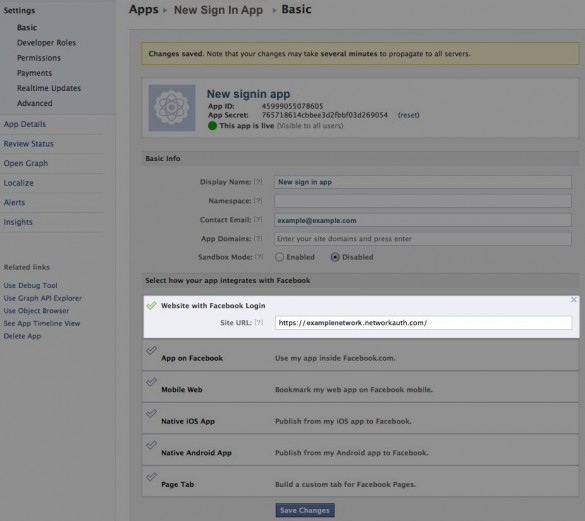Click the app atom logo thumbnail
This screenshot has height=521, width=585.
click(172, 108)
